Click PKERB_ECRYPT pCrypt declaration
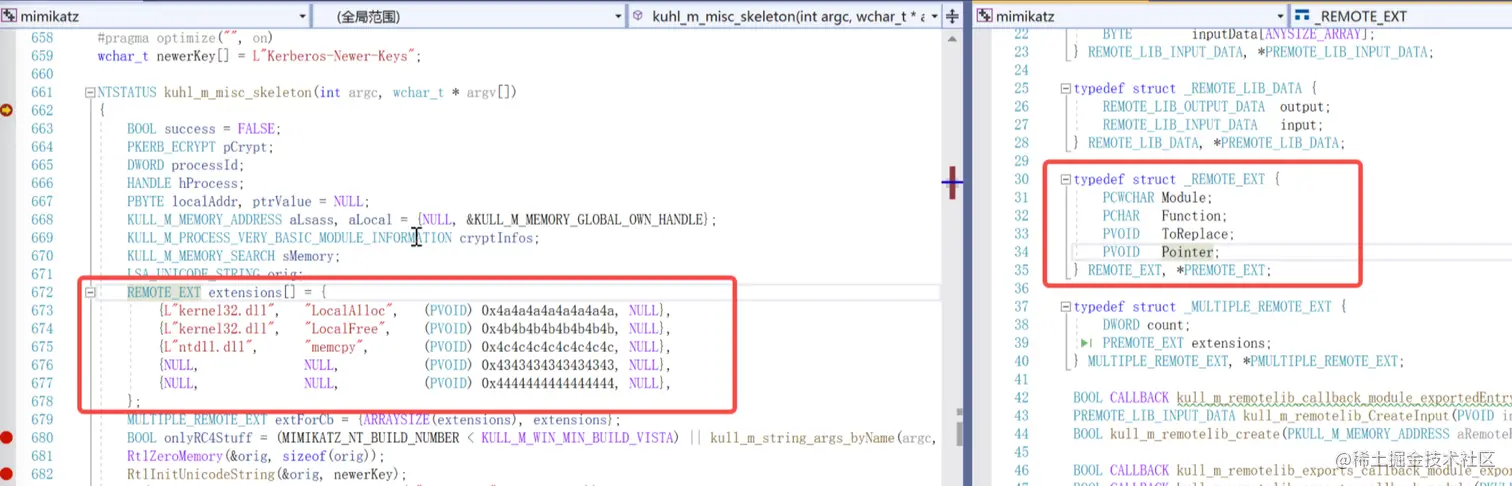The width and height of the screenshot is (1512, 486). (200, 147)
